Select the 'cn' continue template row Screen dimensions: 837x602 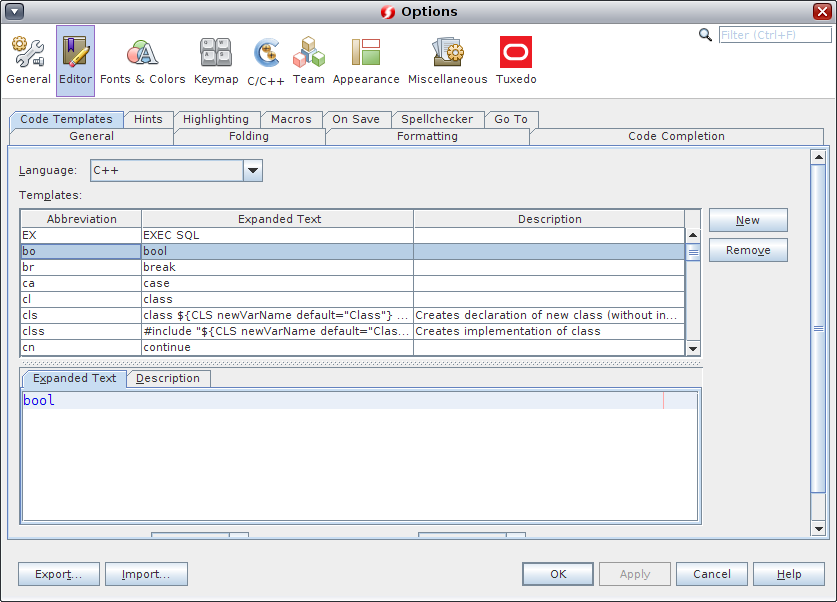pos(352,347)
